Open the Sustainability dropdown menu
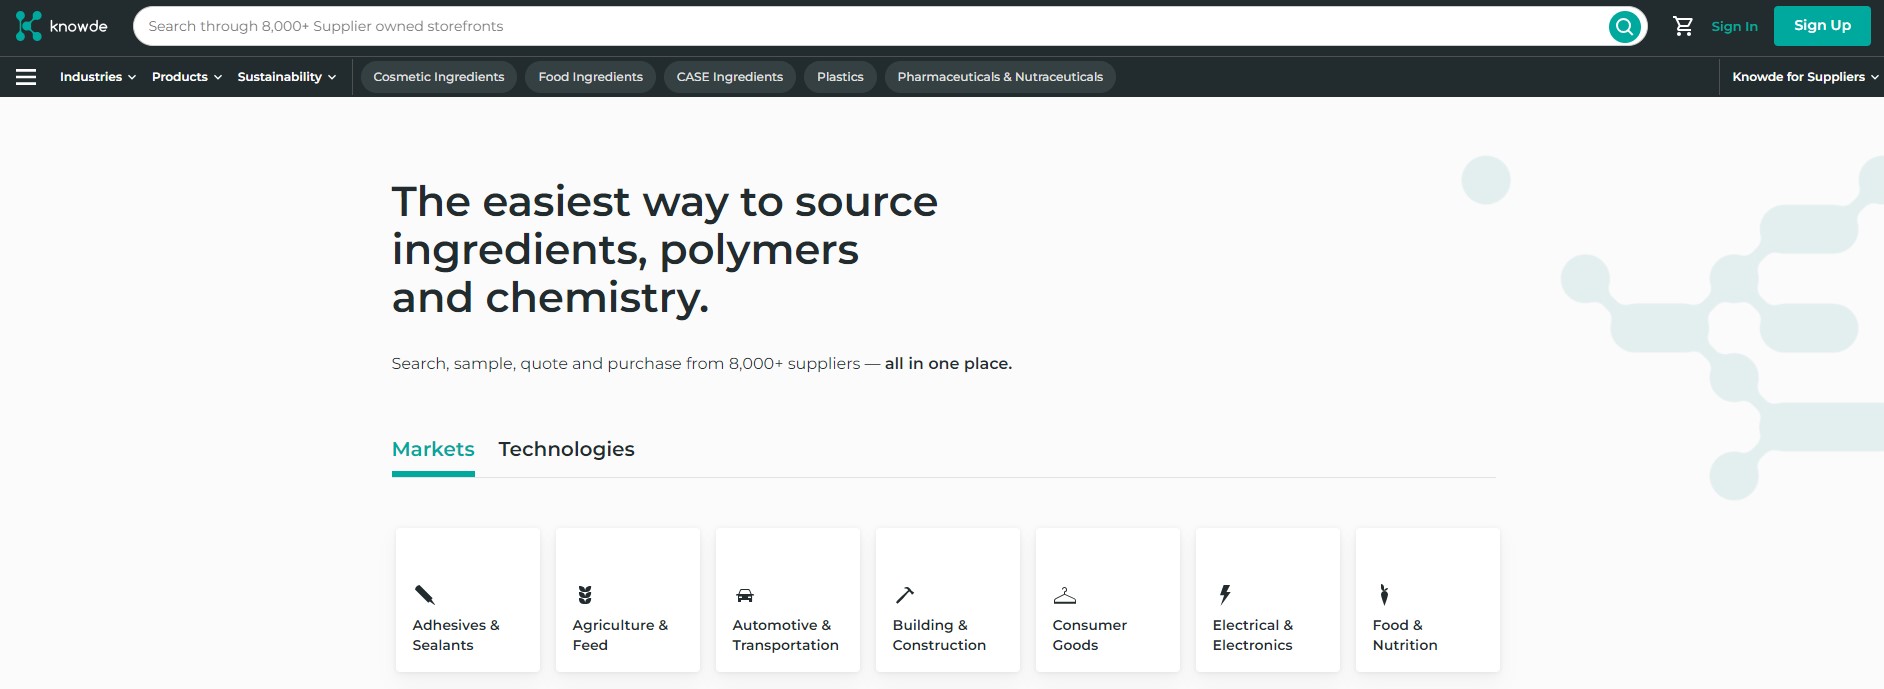 pyautogui.click(x=286, y=77)
